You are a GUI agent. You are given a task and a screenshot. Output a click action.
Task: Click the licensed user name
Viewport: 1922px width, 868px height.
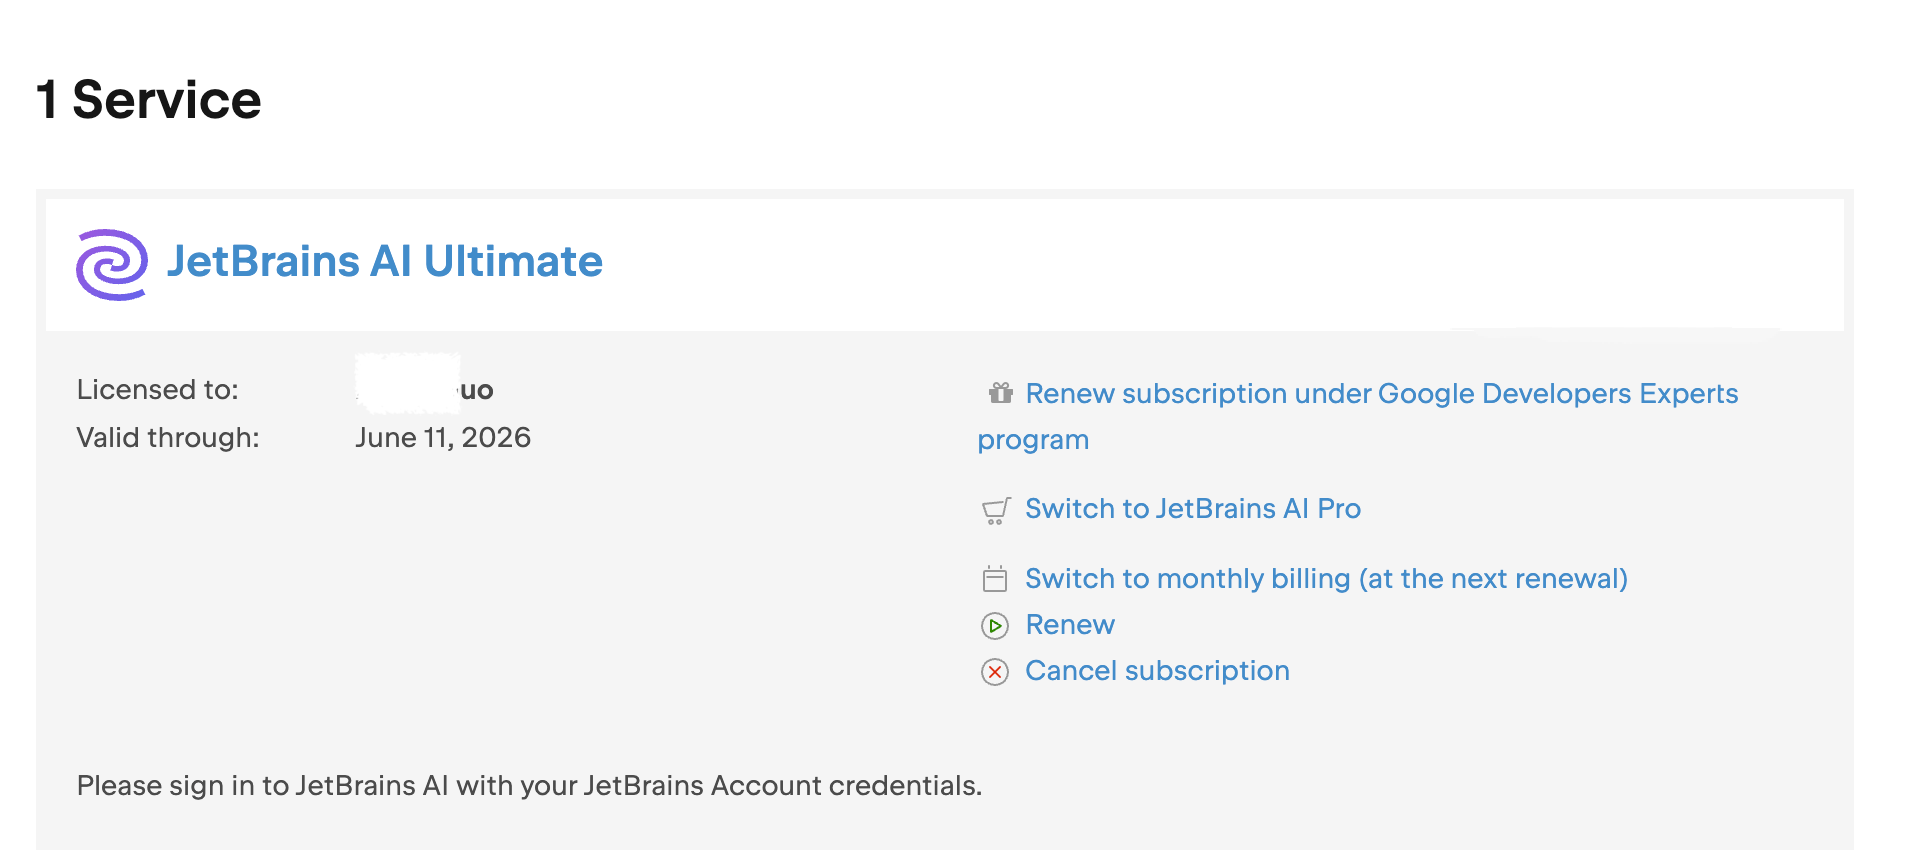425,389
